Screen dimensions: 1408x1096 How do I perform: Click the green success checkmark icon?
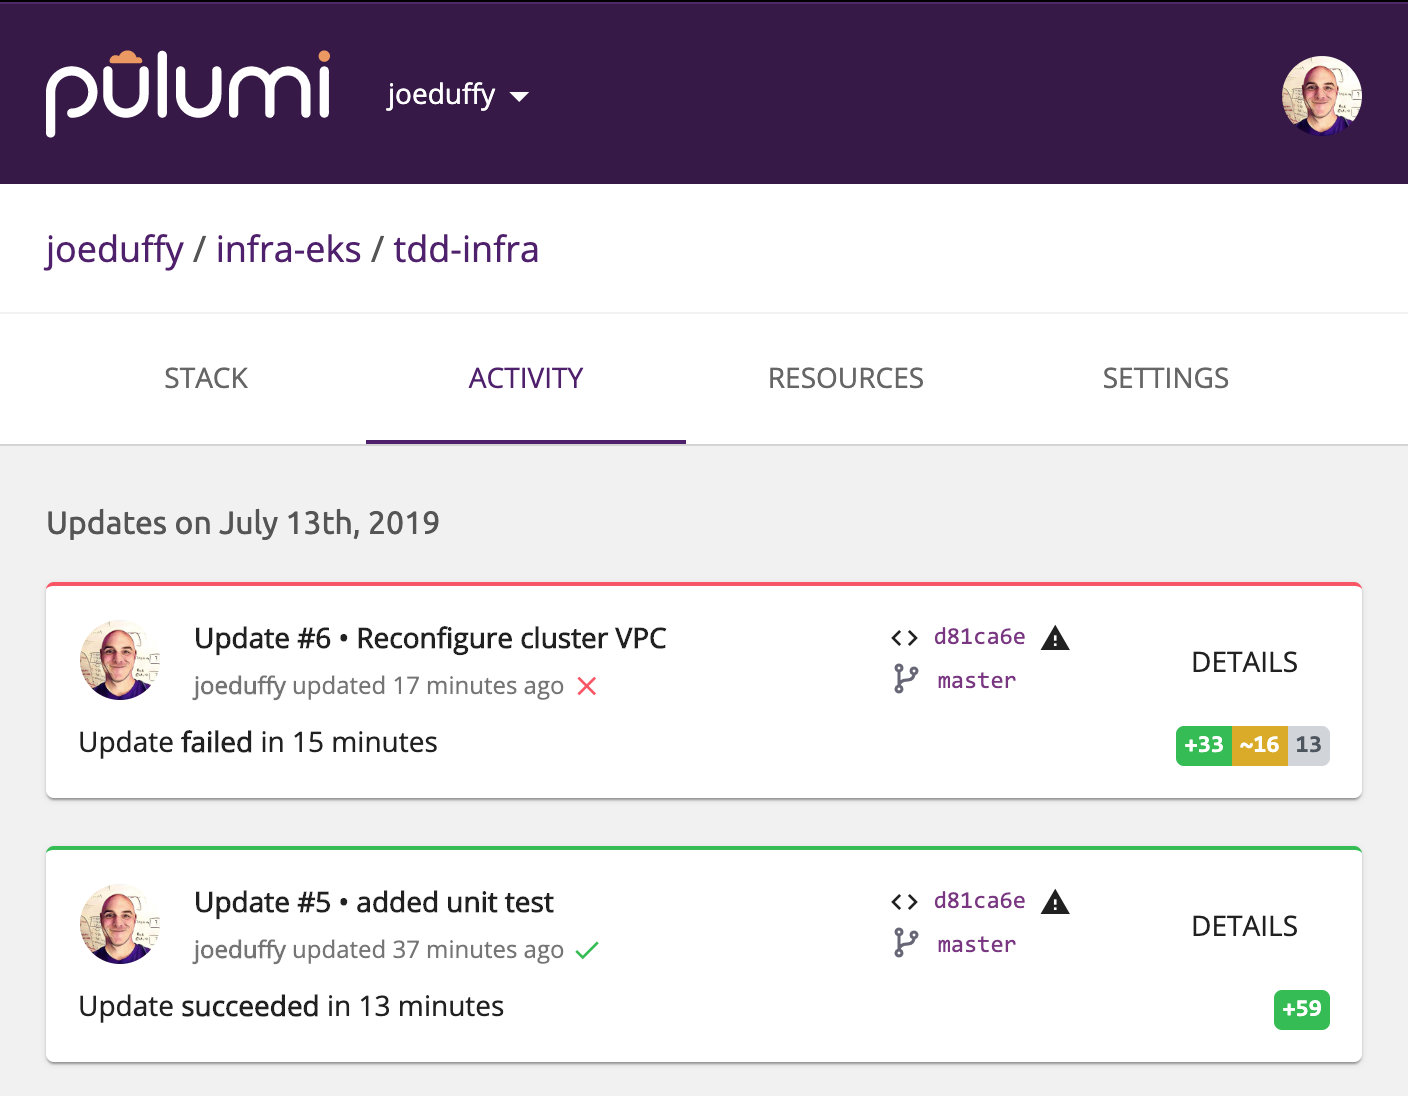[x=587, y=950]
